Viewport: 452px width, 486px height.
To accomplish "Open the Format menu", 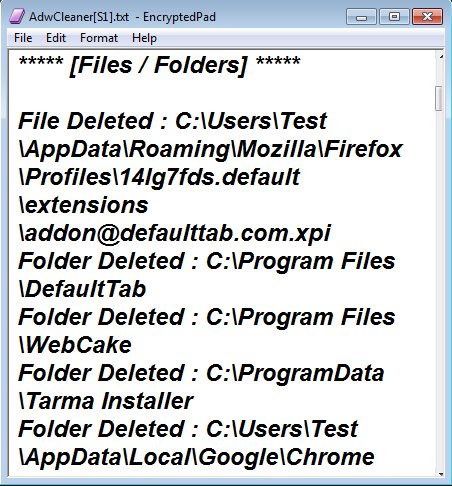I will click(99, 38).
